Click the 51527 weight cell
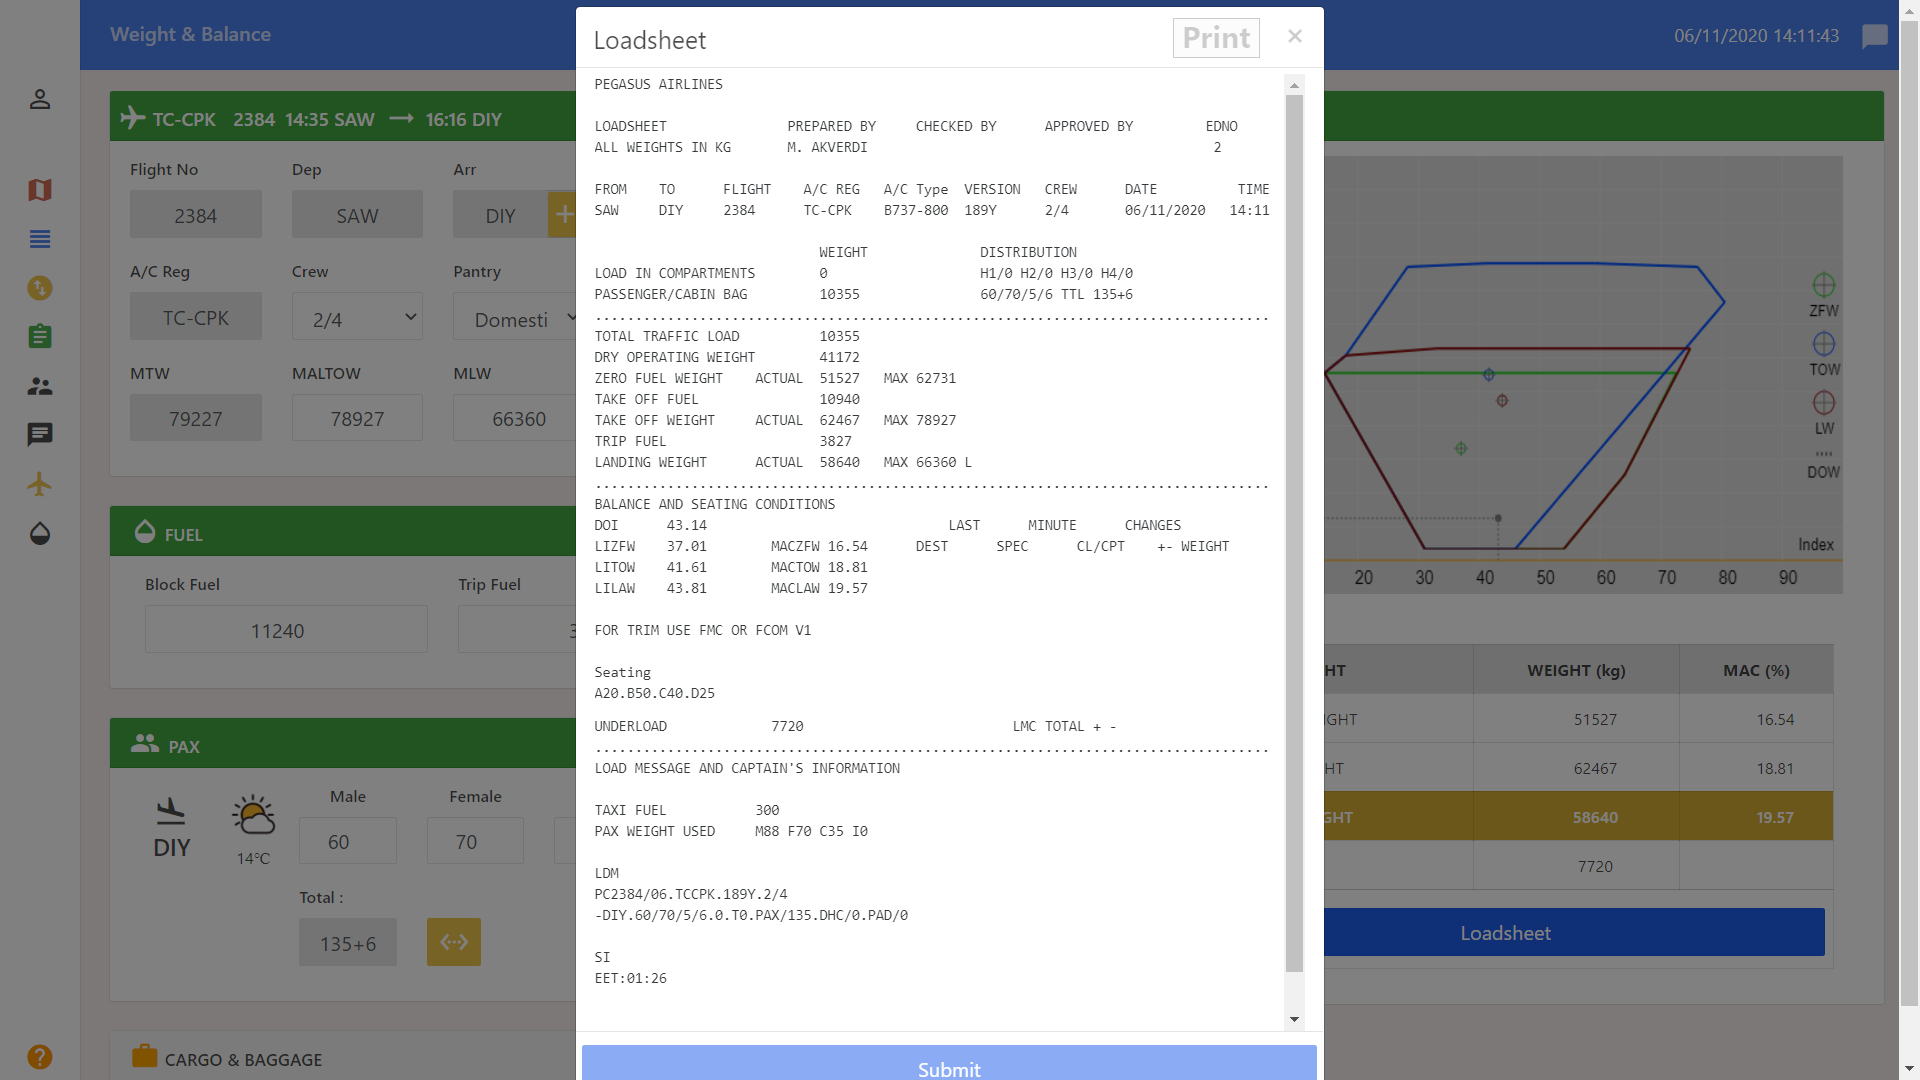This screenshot has height=1080, width=1920. (x=1576, y=719)
